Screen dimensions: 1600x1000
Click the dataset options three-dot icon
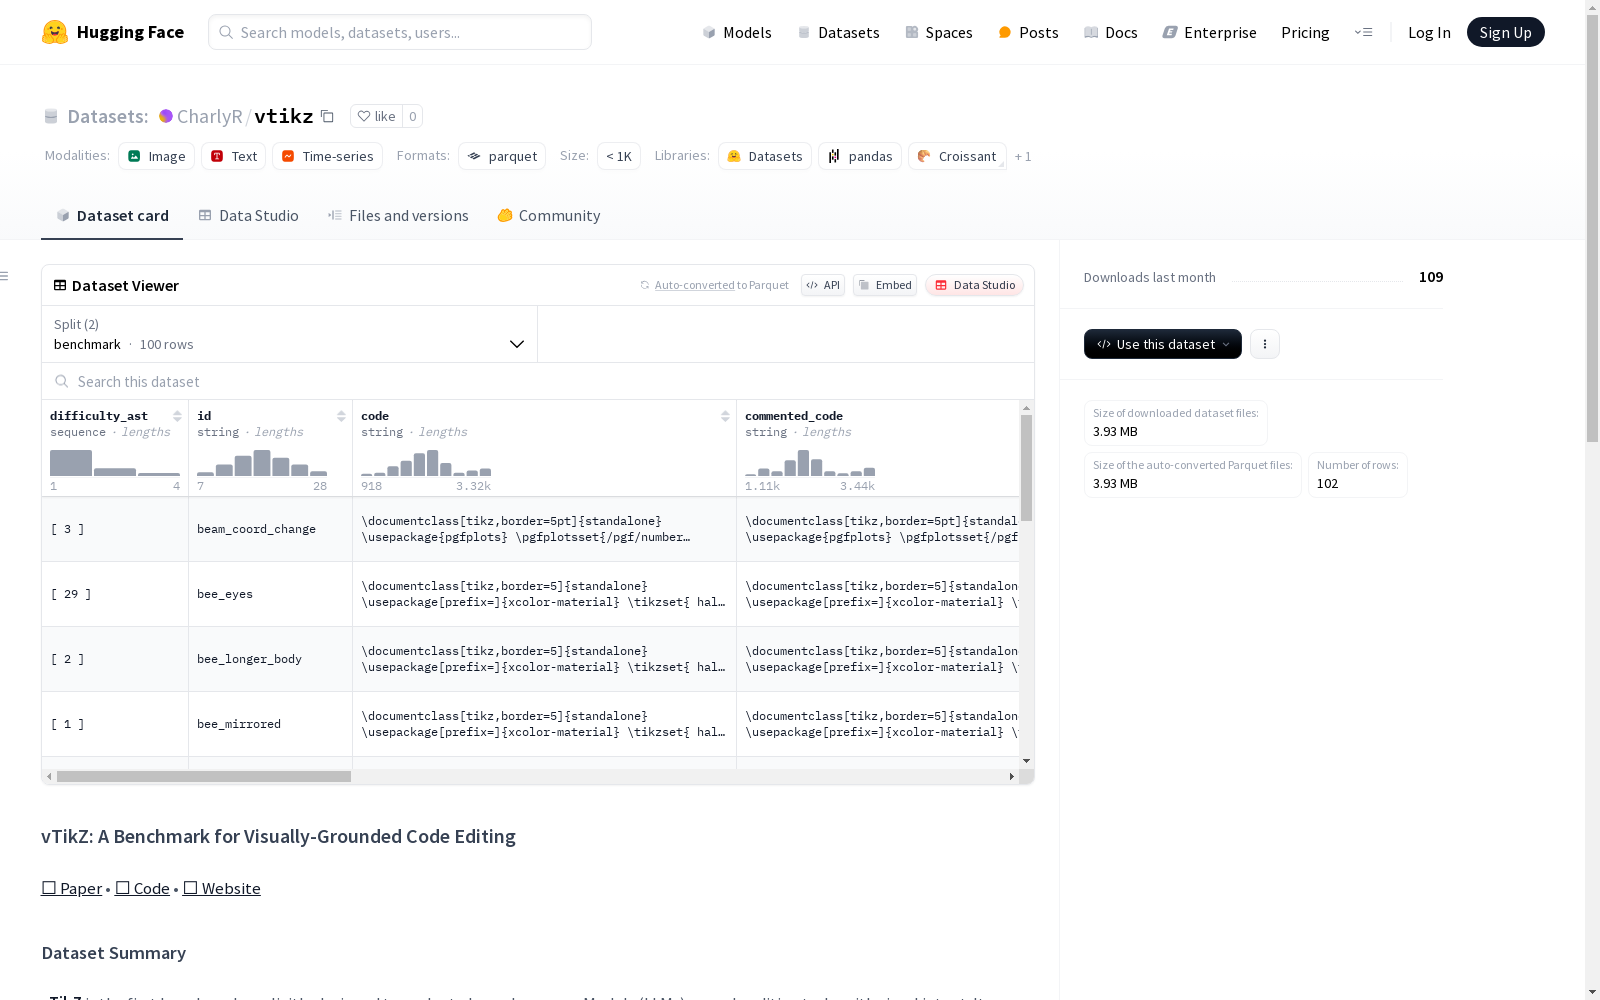point(1265,344)
